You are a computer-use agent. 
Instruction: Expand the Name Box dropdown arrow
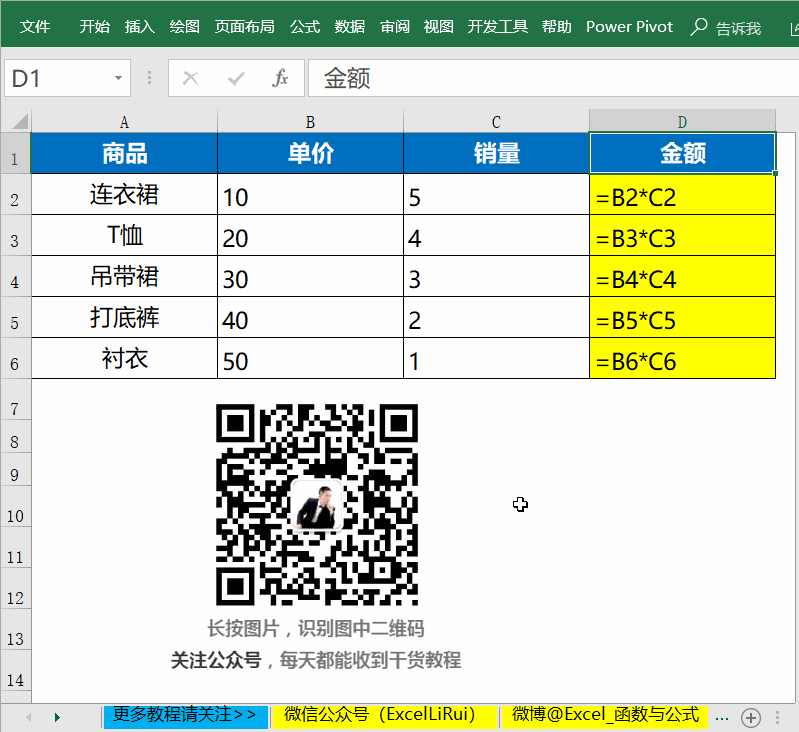(x=118, y=78)
